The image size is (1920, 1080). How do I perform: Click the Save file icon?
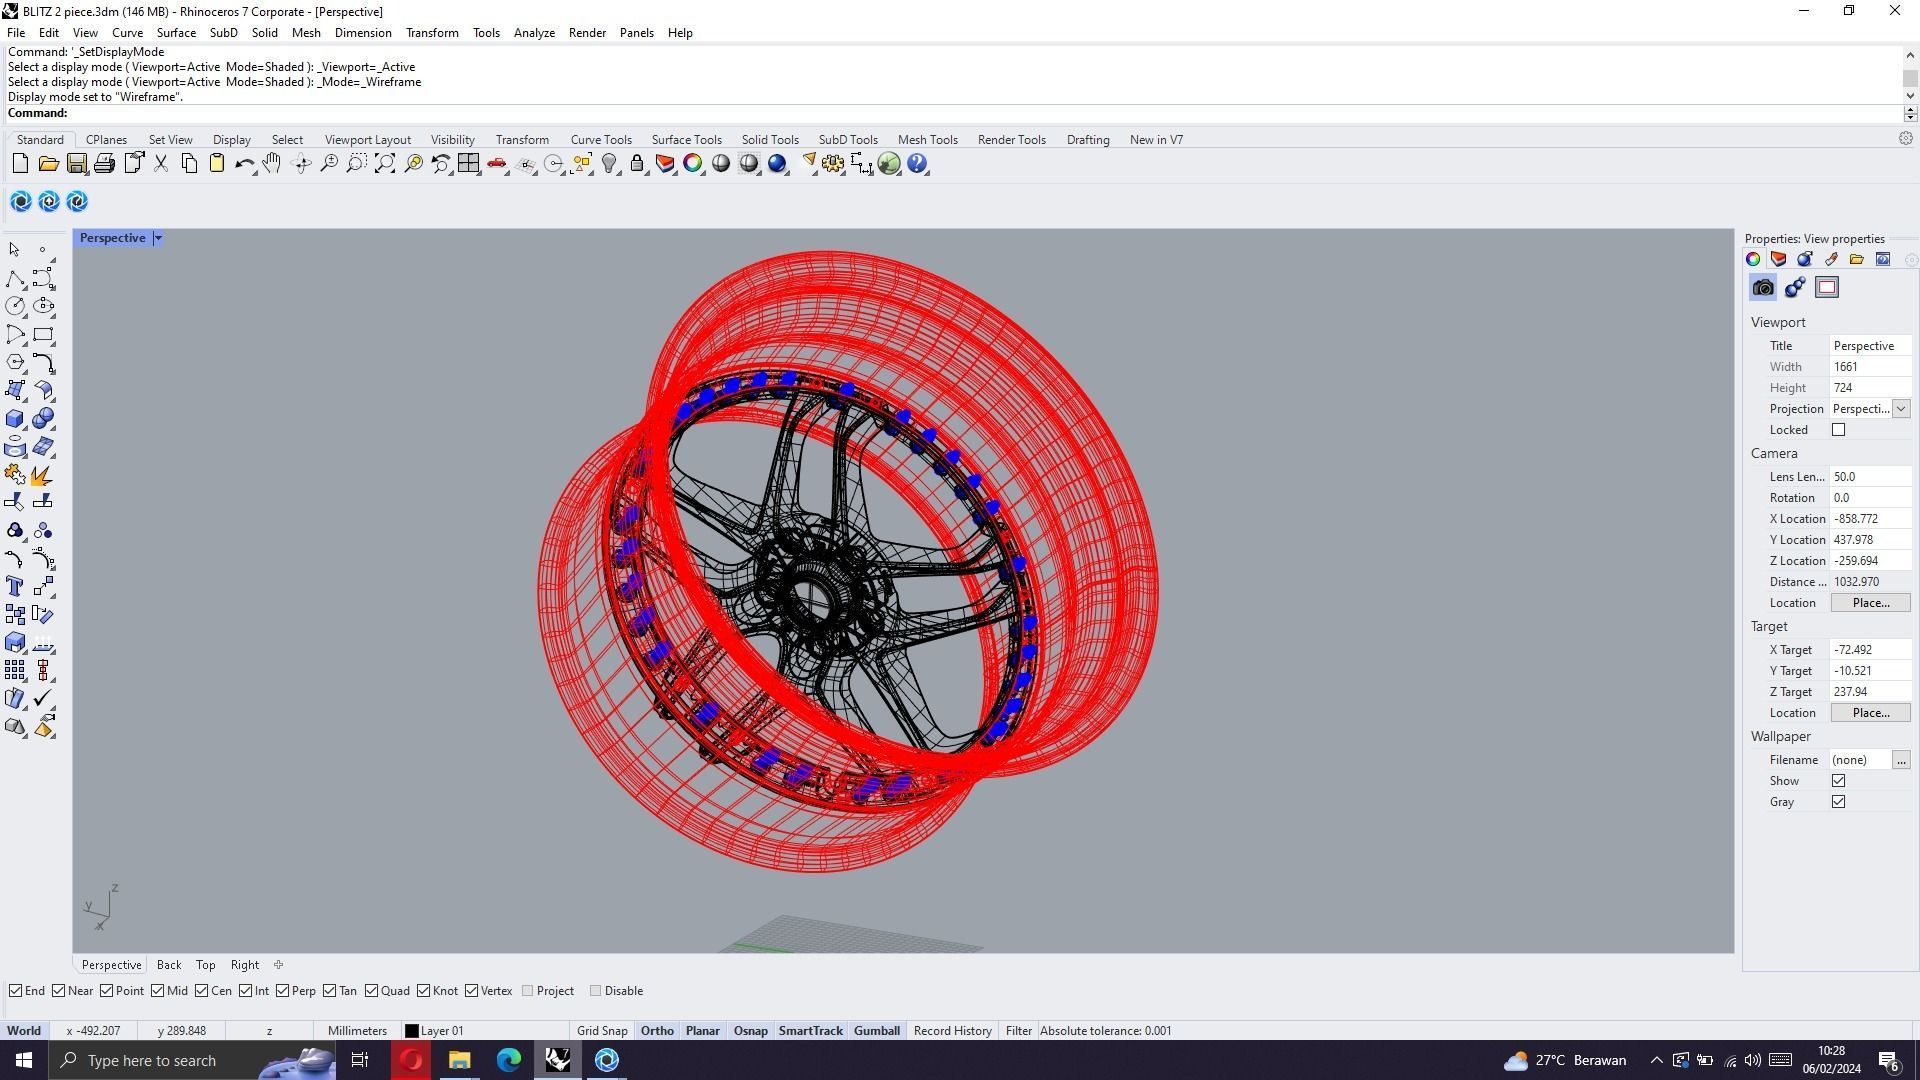(77, 164)
